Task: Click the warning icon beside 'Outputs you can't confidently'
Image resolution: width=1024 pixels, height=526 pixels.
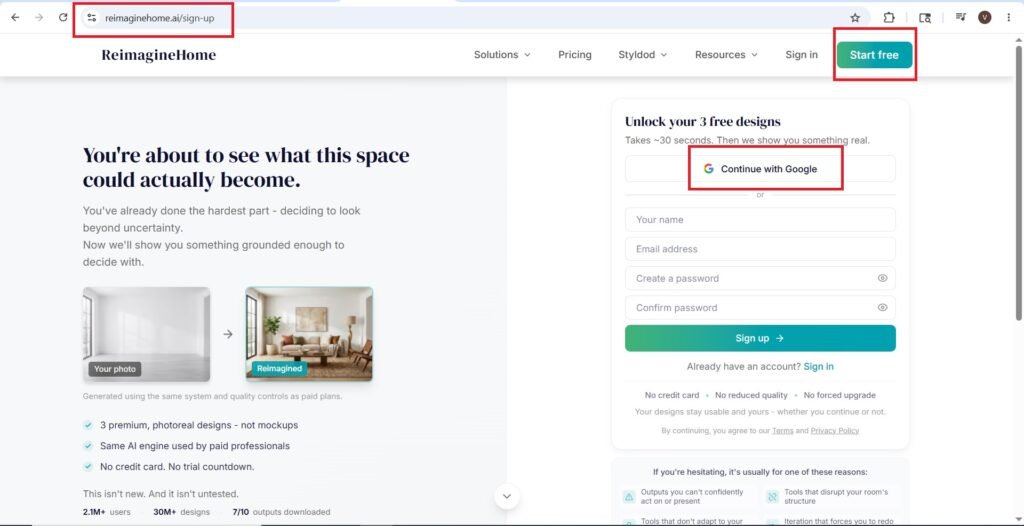Action: [x=629, y=497]
